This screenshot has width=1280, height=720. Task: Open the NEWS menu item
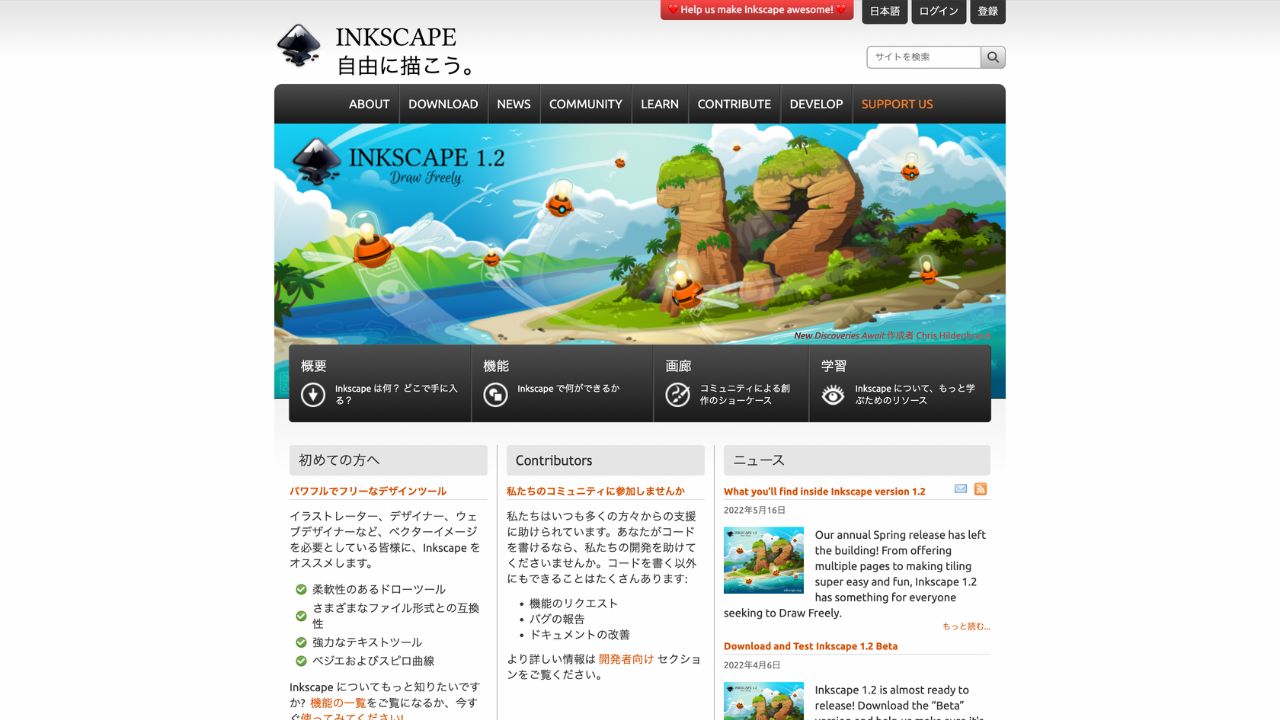(514, 104)
